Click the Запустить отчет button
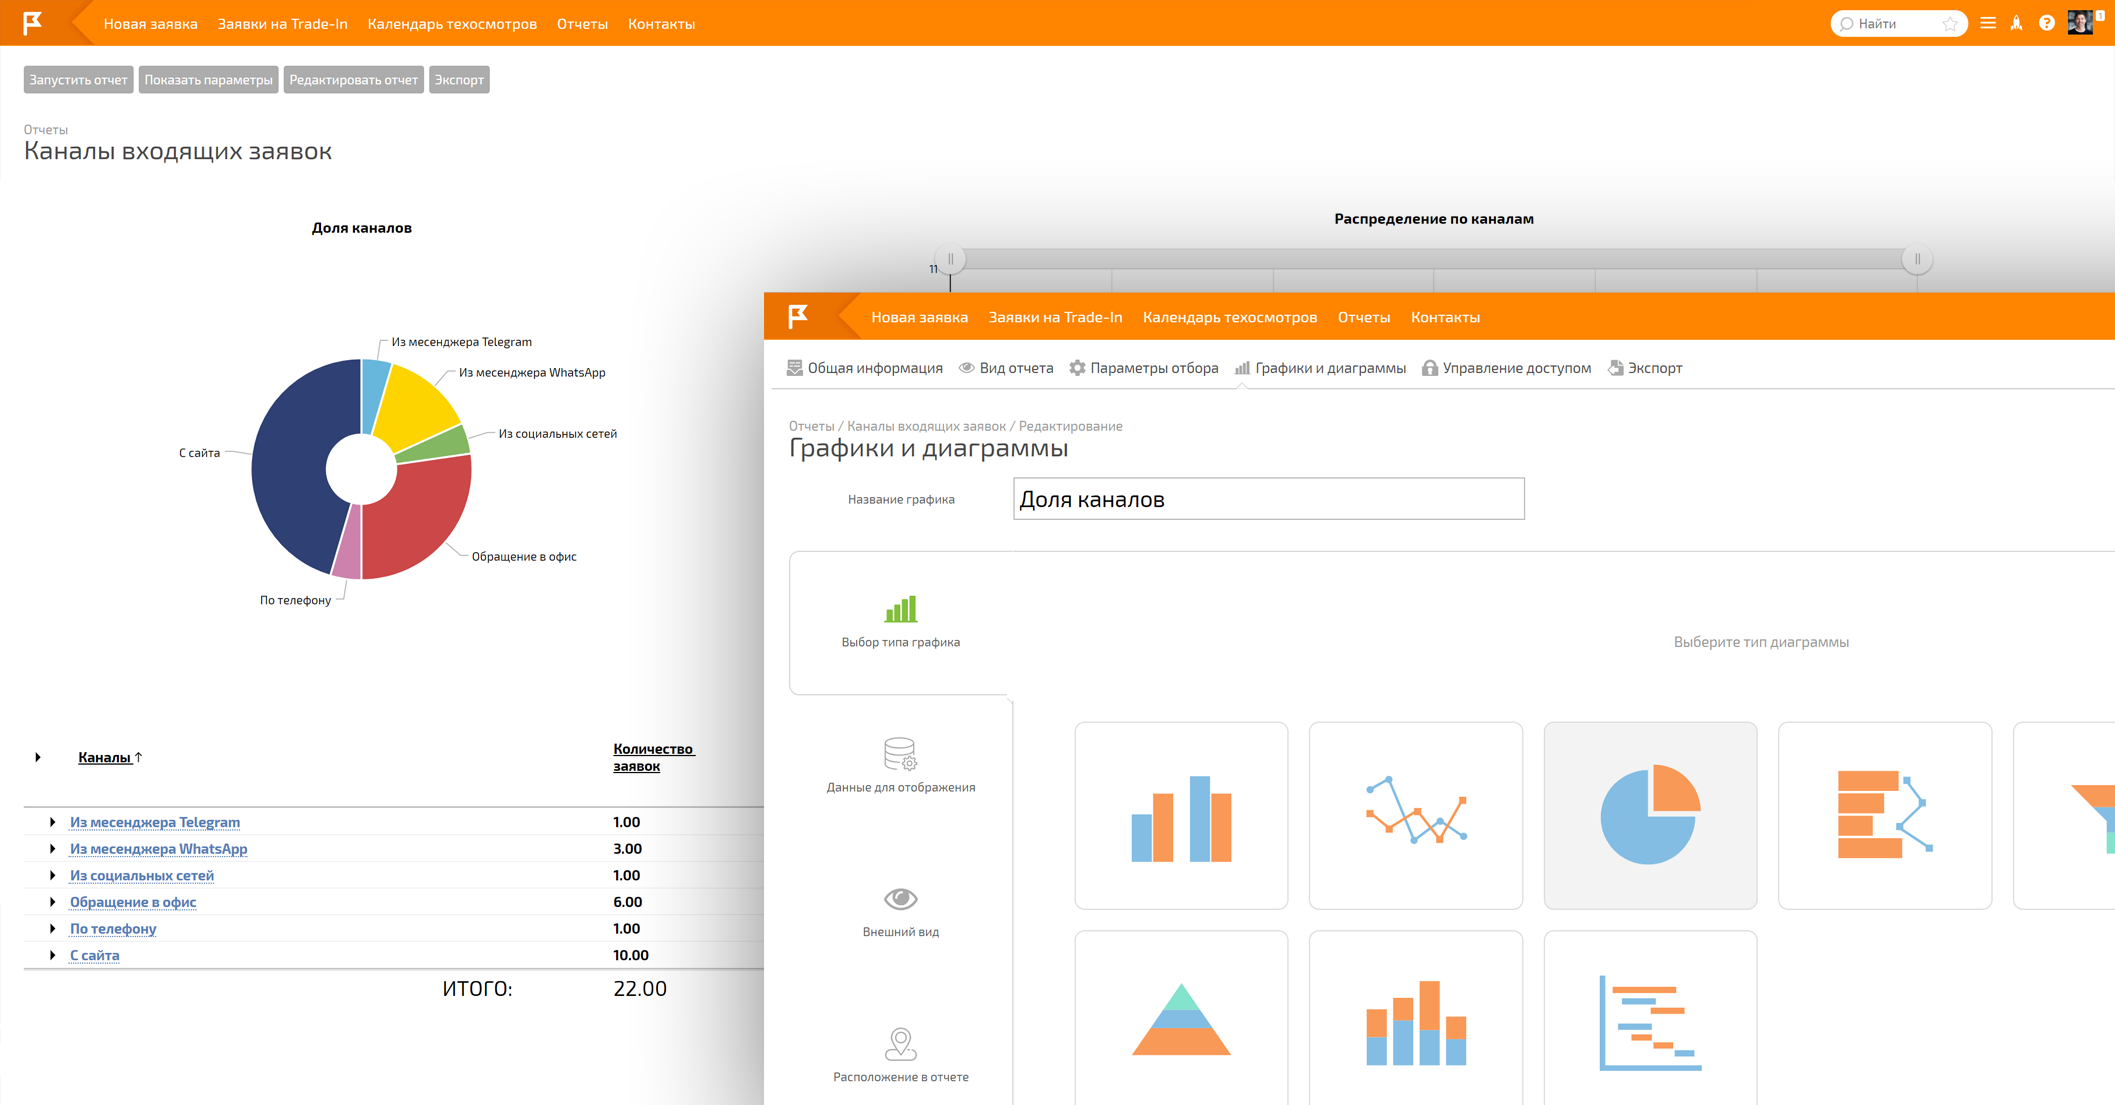The image size is (2115, 1105). (78, 80)
